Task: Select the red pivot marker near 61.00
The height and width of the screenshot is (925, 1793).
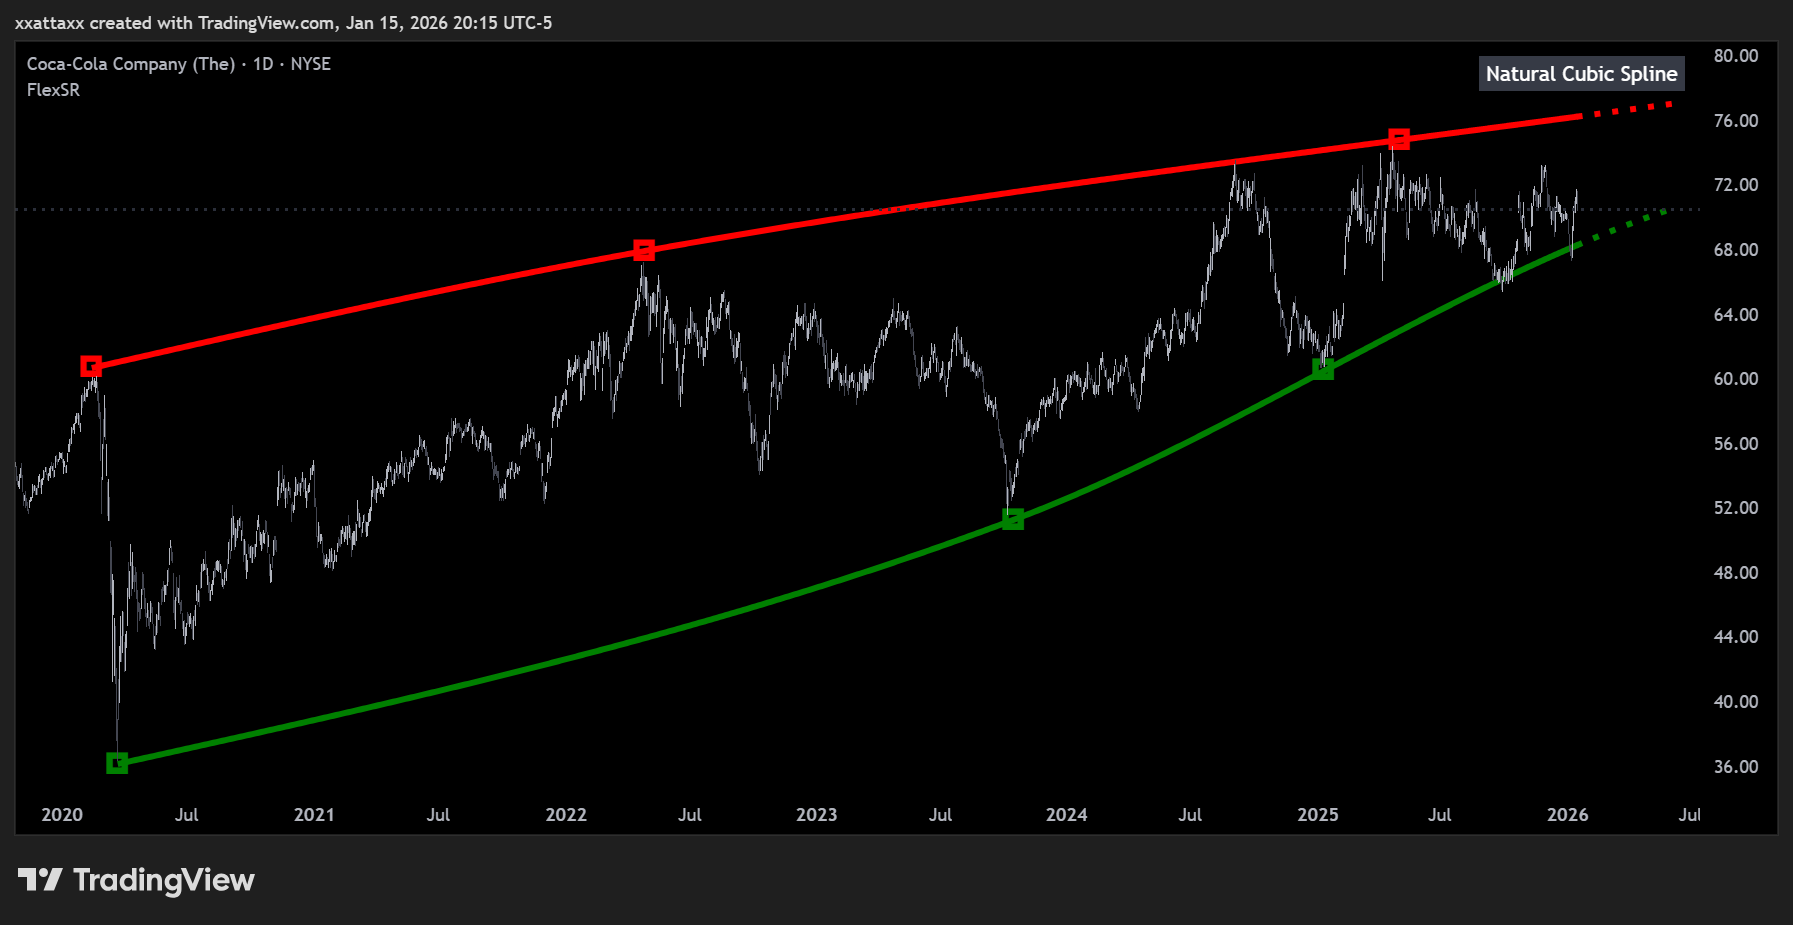Action: [x=91, y=367]
